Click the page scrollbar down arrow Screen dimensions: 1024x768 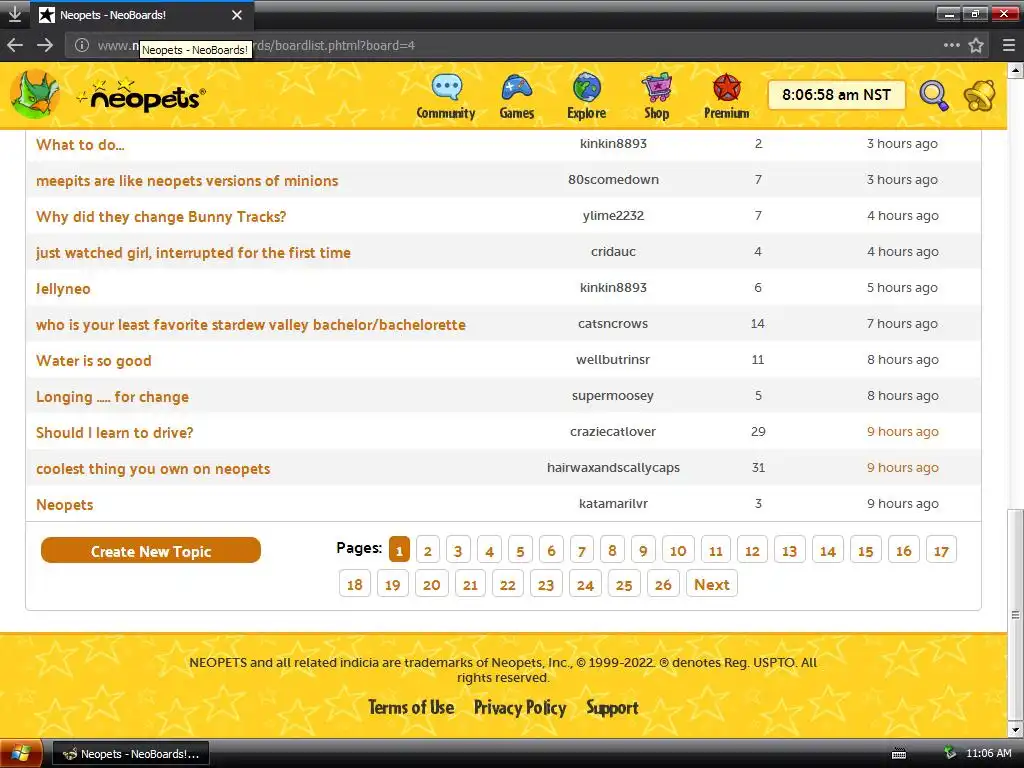1016,729
